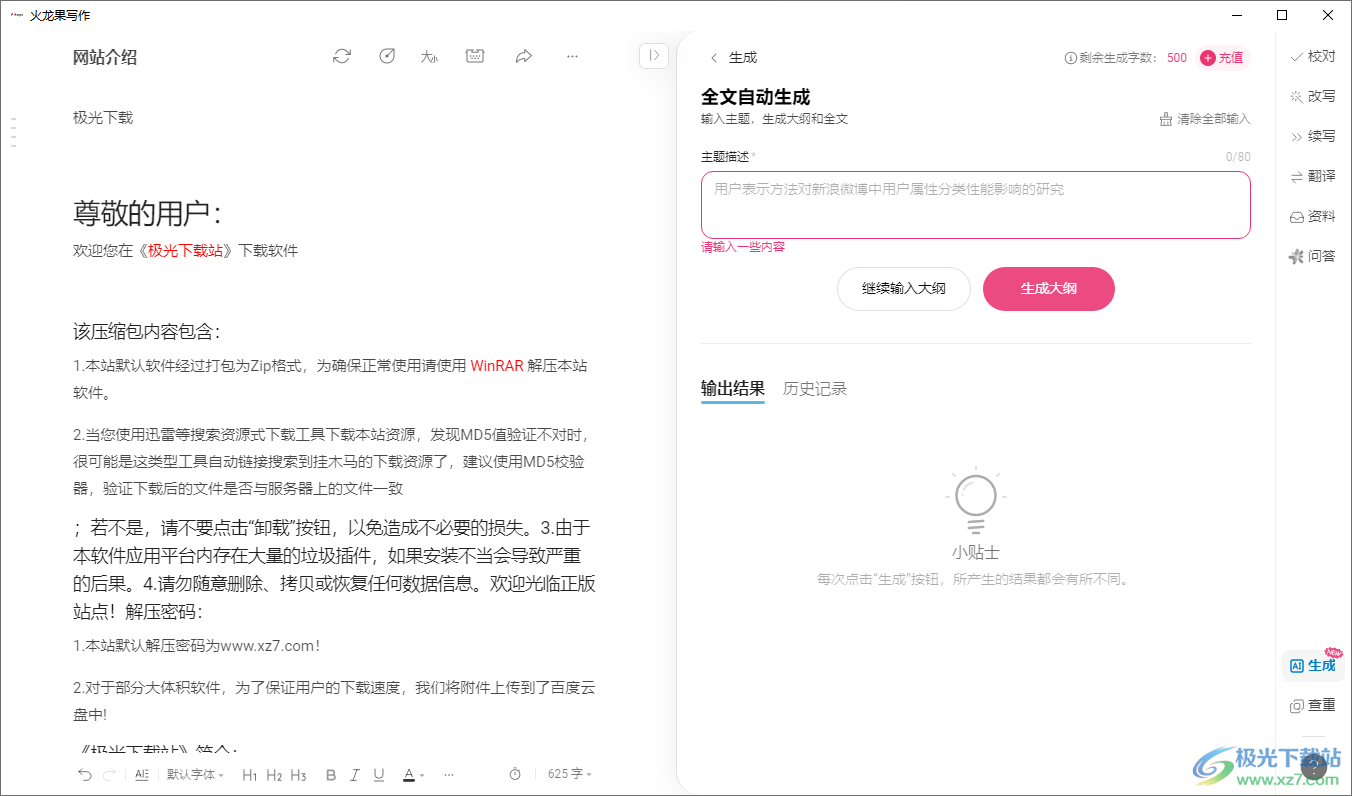The image size is (1352, 796).
Task: Open 问答 Q&A tool in sidebar
Action: pos(1313,256)
